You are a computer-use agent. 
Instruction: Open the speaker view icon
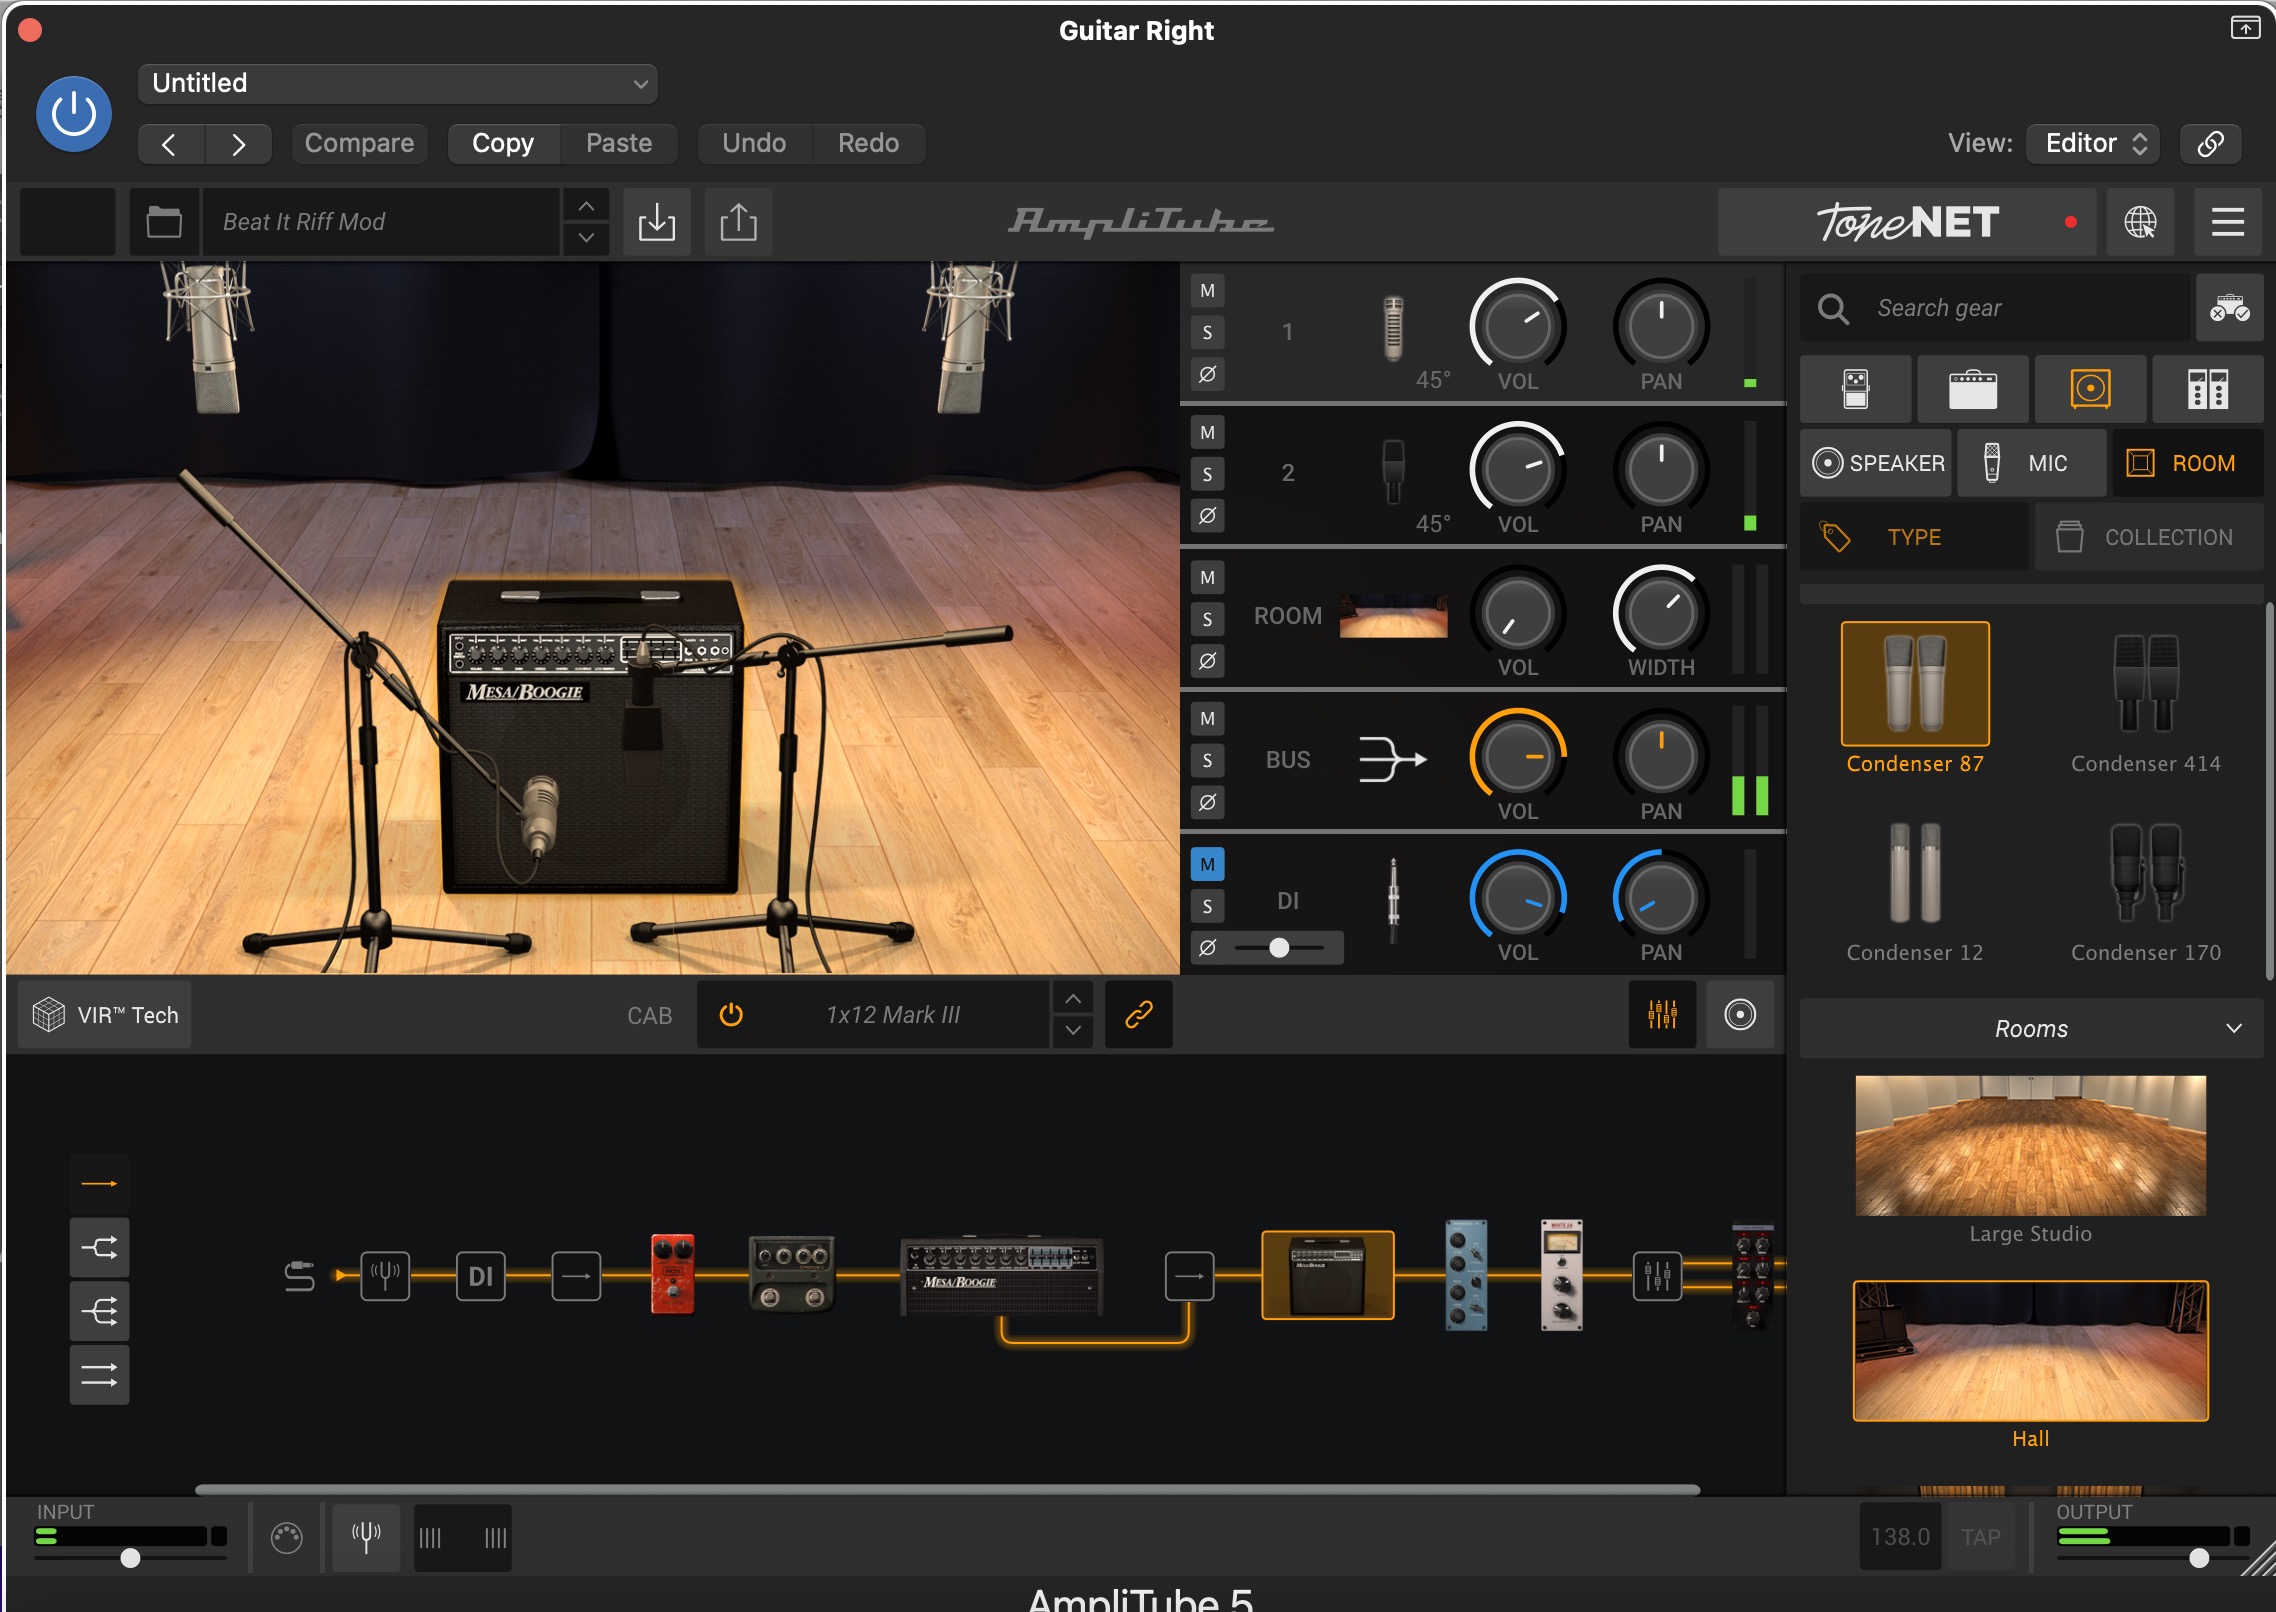click(1740, 1016)
